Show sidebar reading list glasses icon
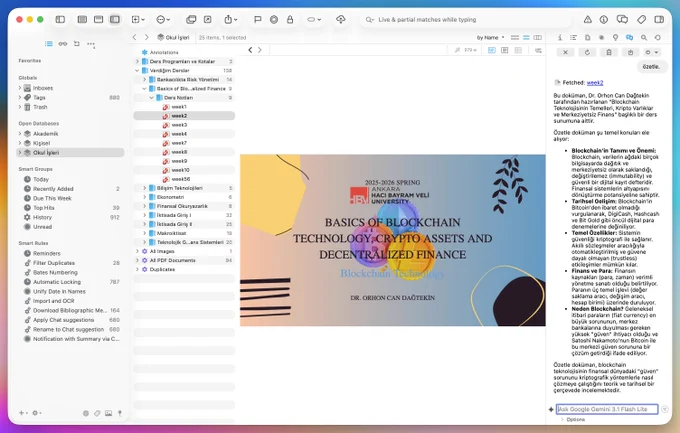This screenshot has width=680, height=433. [x=63, y=44]
